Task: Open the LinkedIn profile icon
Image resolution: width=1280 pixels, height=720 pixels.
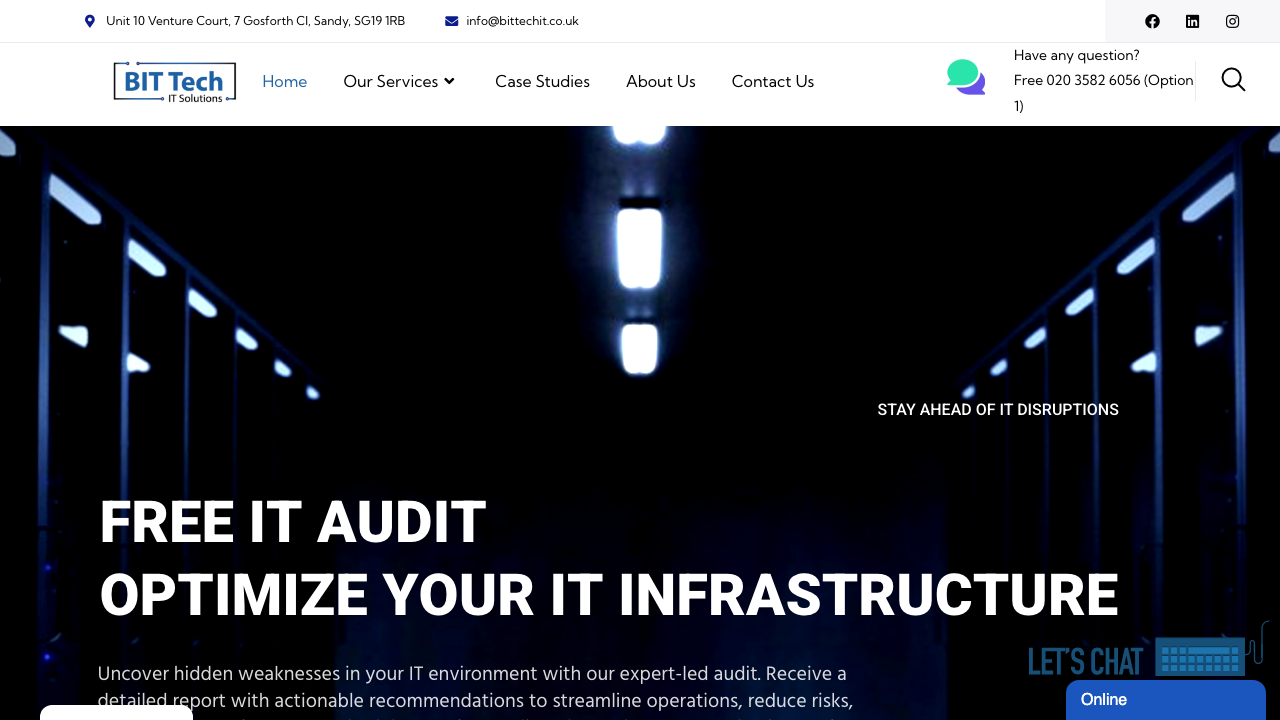Action: tap(1192, 21)
